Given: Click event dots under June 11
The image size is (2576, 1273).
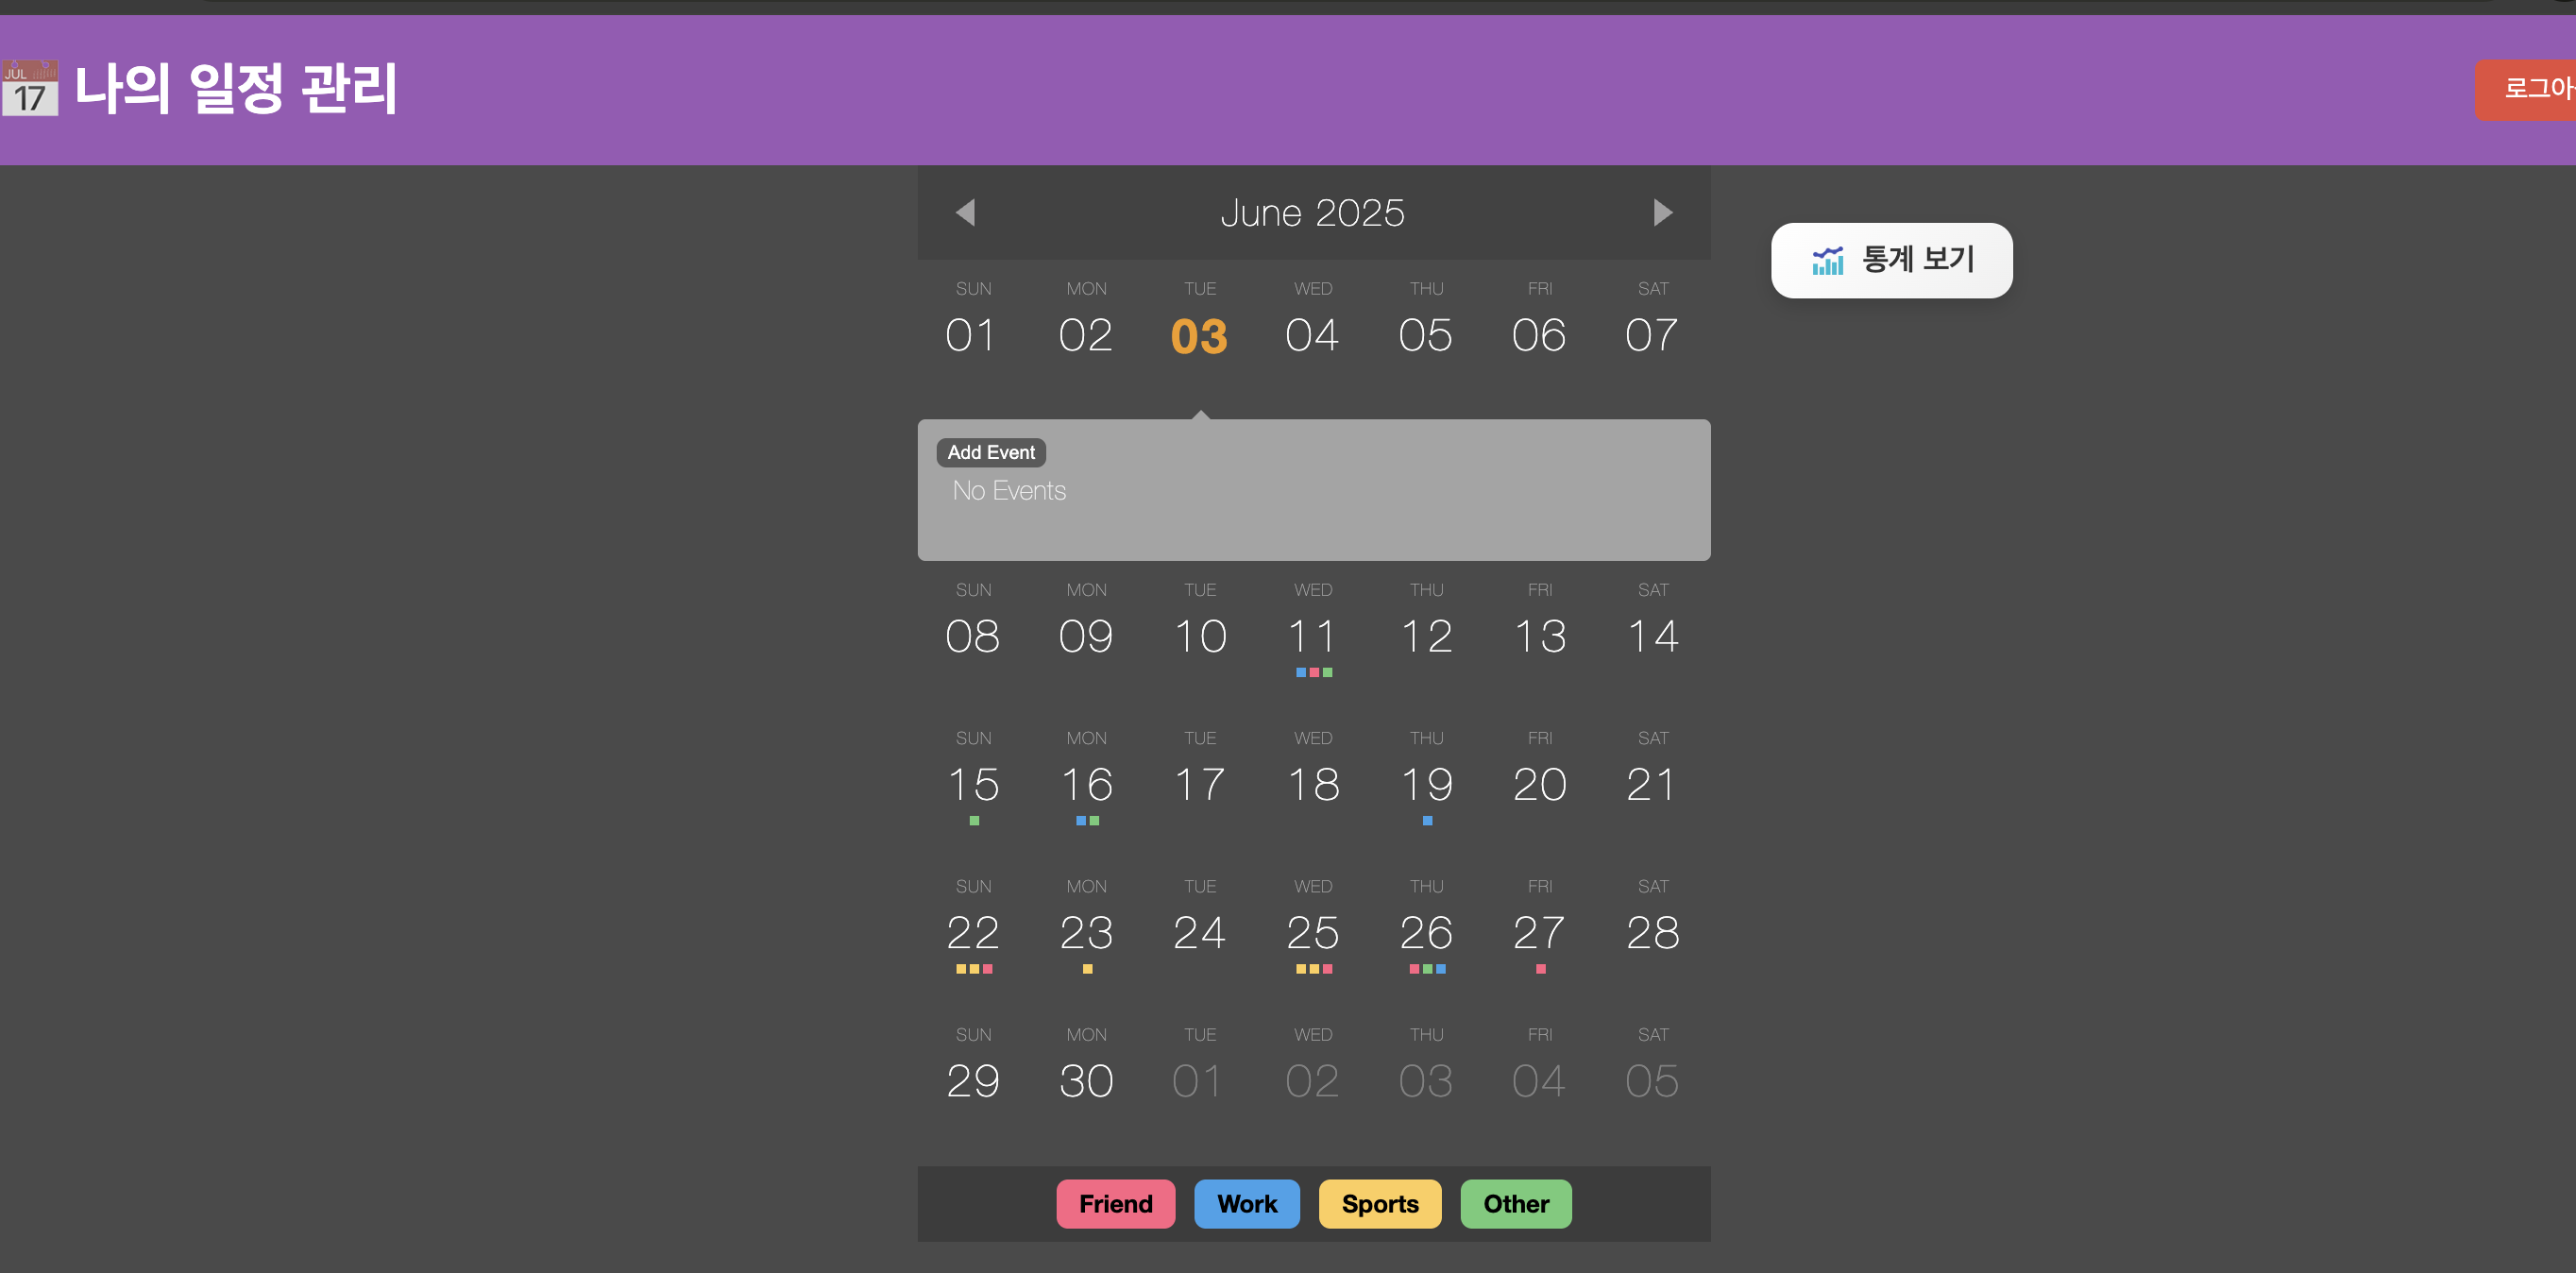Looking at the screenshot, I should (1313, 672).
